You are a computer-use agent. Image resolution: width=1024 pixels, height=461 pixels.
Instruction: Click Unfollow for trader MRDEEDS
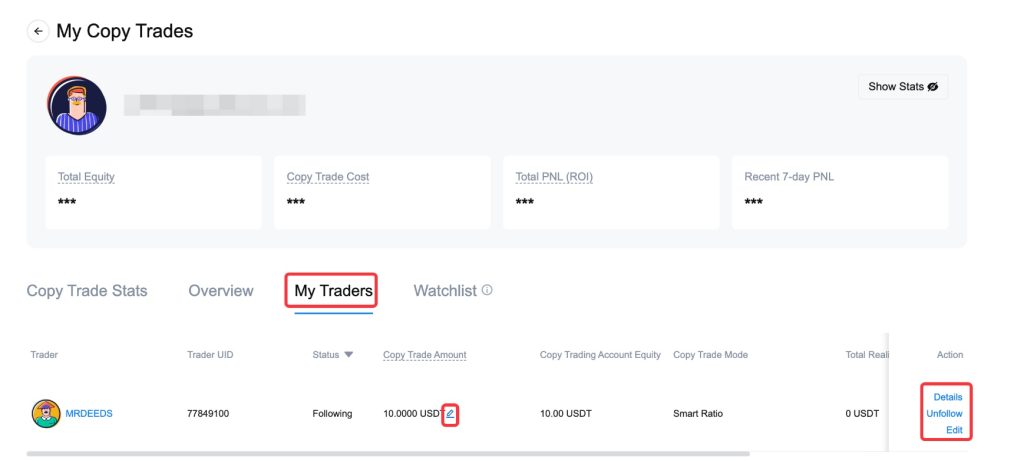[x=944, y=413]
